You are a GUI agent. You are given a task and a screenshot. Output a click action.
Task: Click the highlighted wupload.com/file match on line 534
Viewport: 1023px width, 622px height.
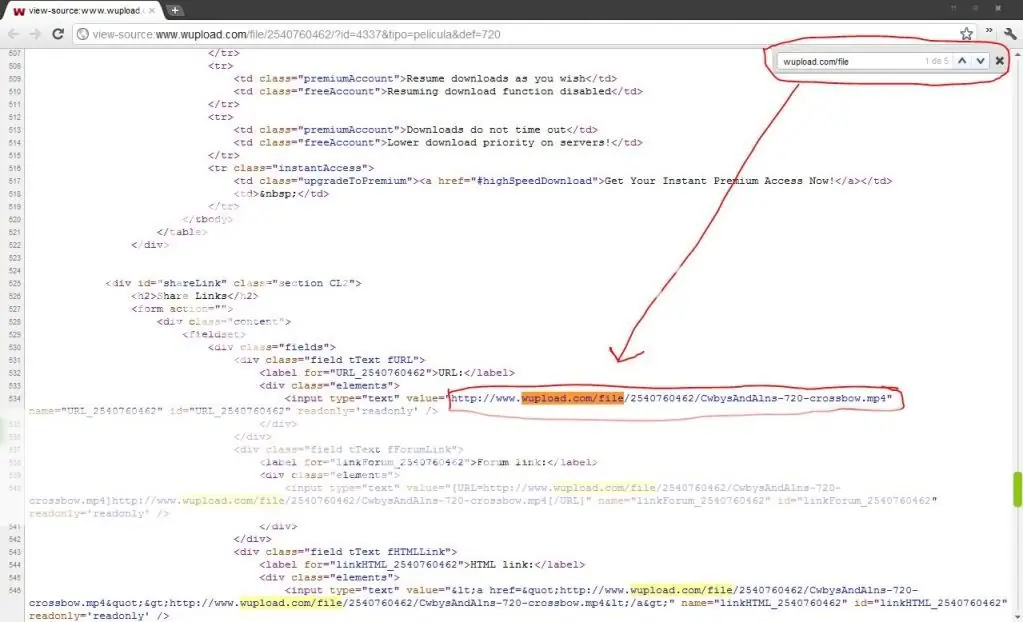(572, 398)
